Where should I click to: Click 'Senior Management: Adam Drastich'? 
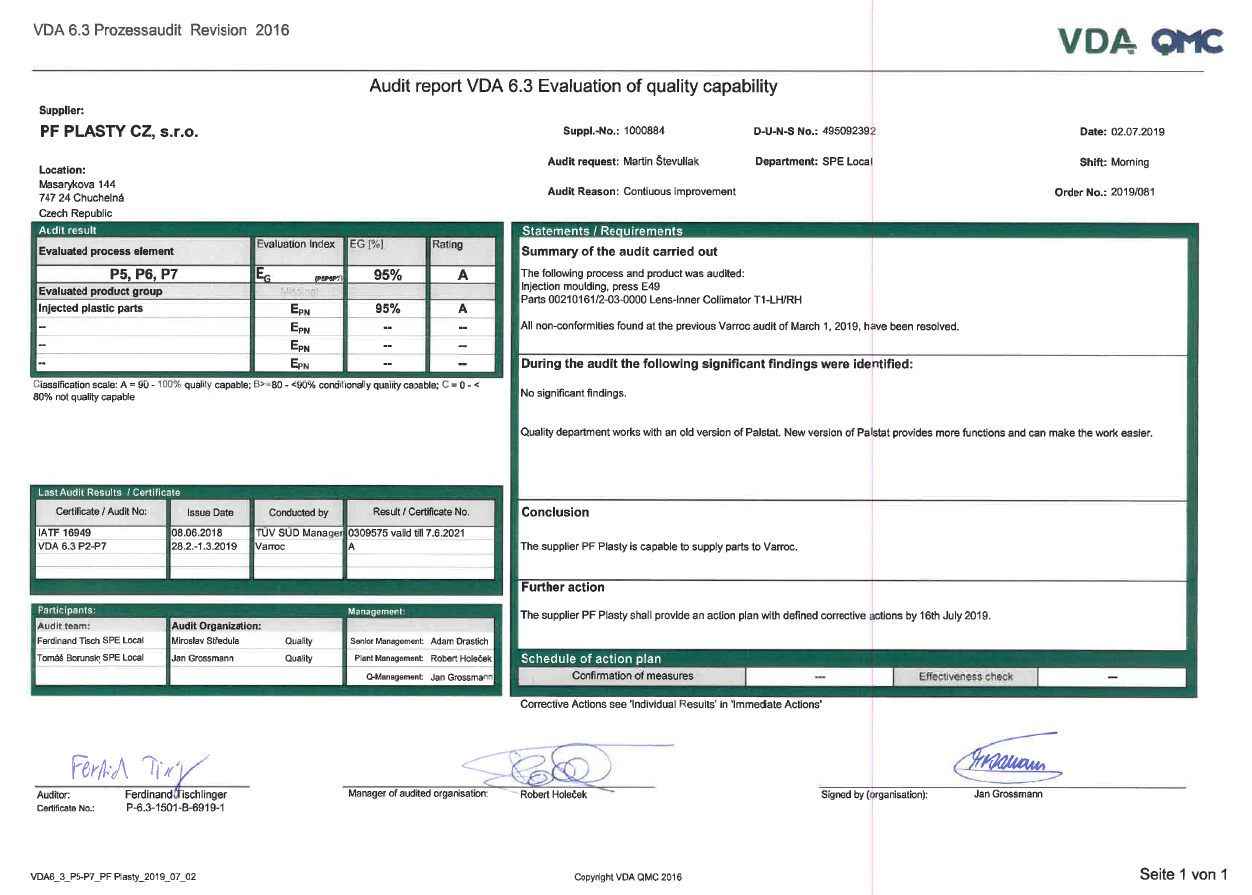tap(419, 641)
